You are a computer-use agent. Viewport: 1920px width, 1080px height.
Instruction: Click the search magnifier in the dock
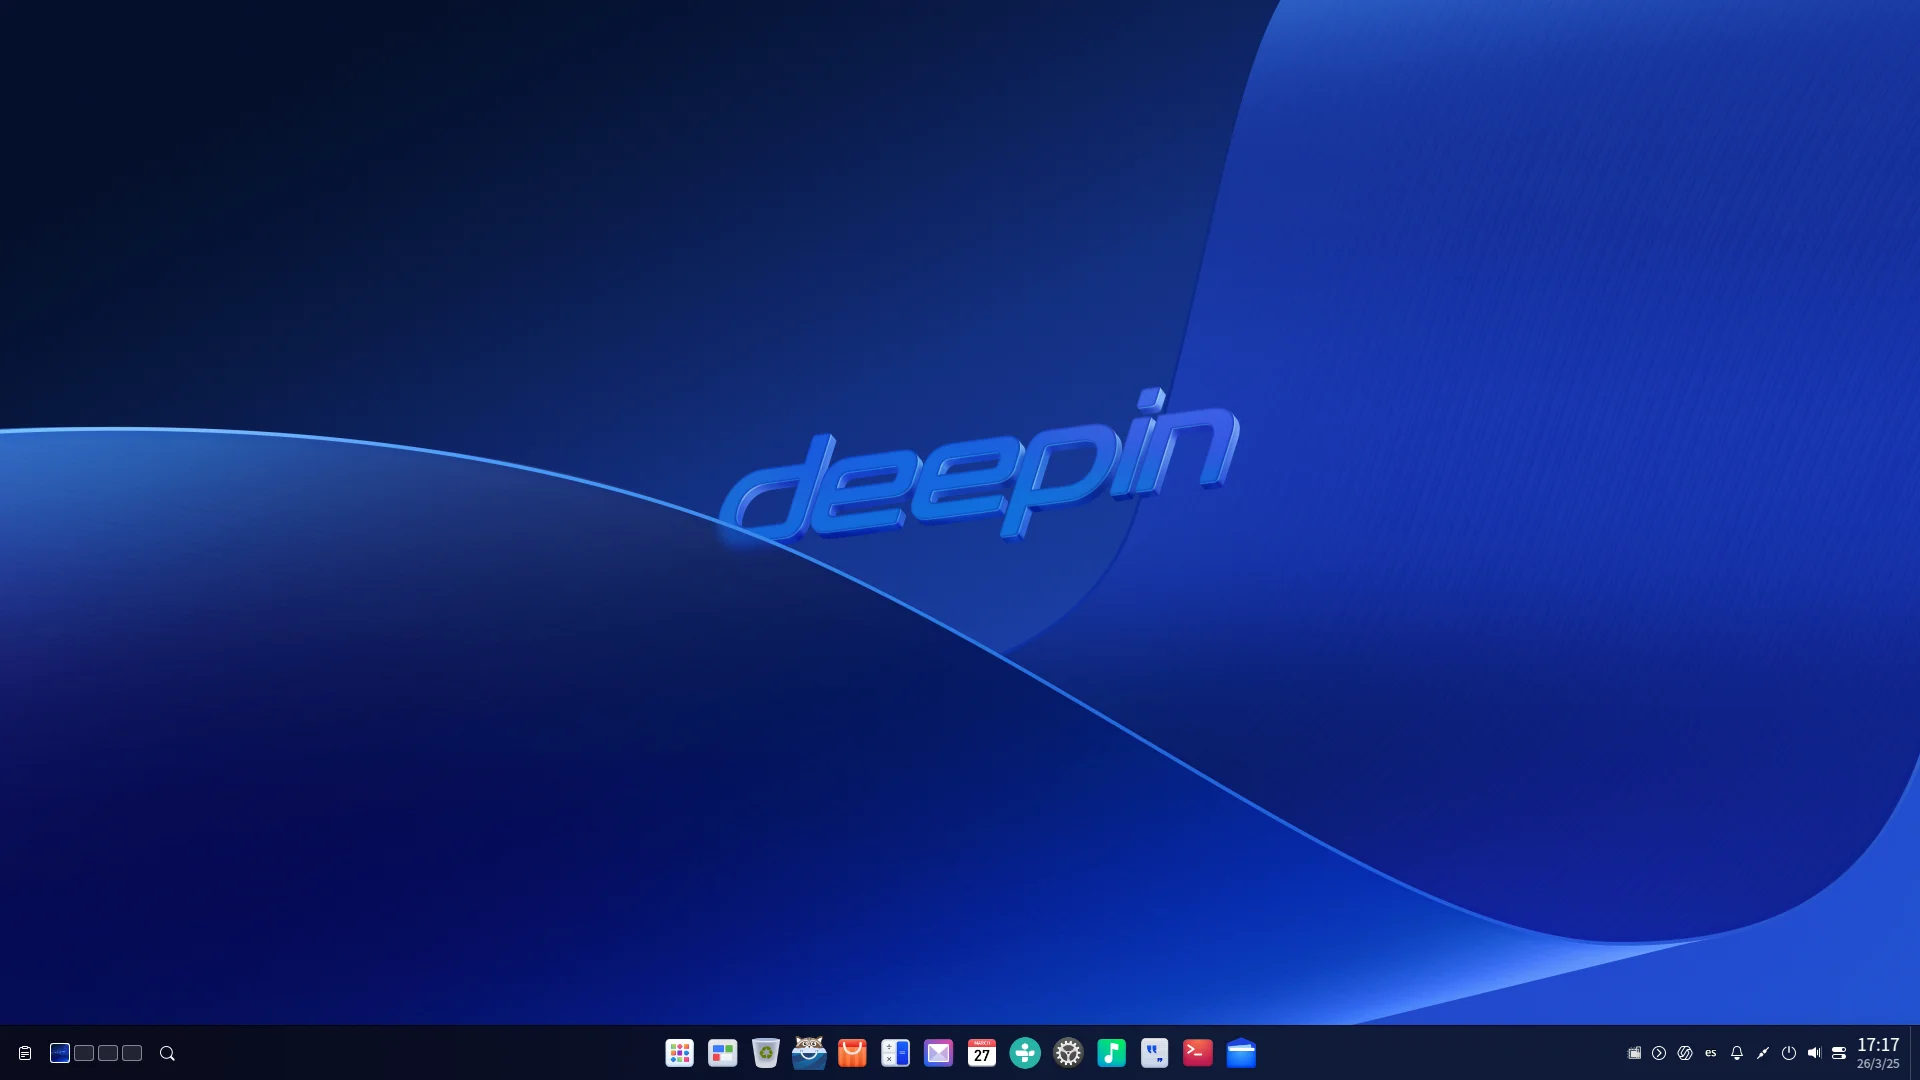tap(167, 1053)
